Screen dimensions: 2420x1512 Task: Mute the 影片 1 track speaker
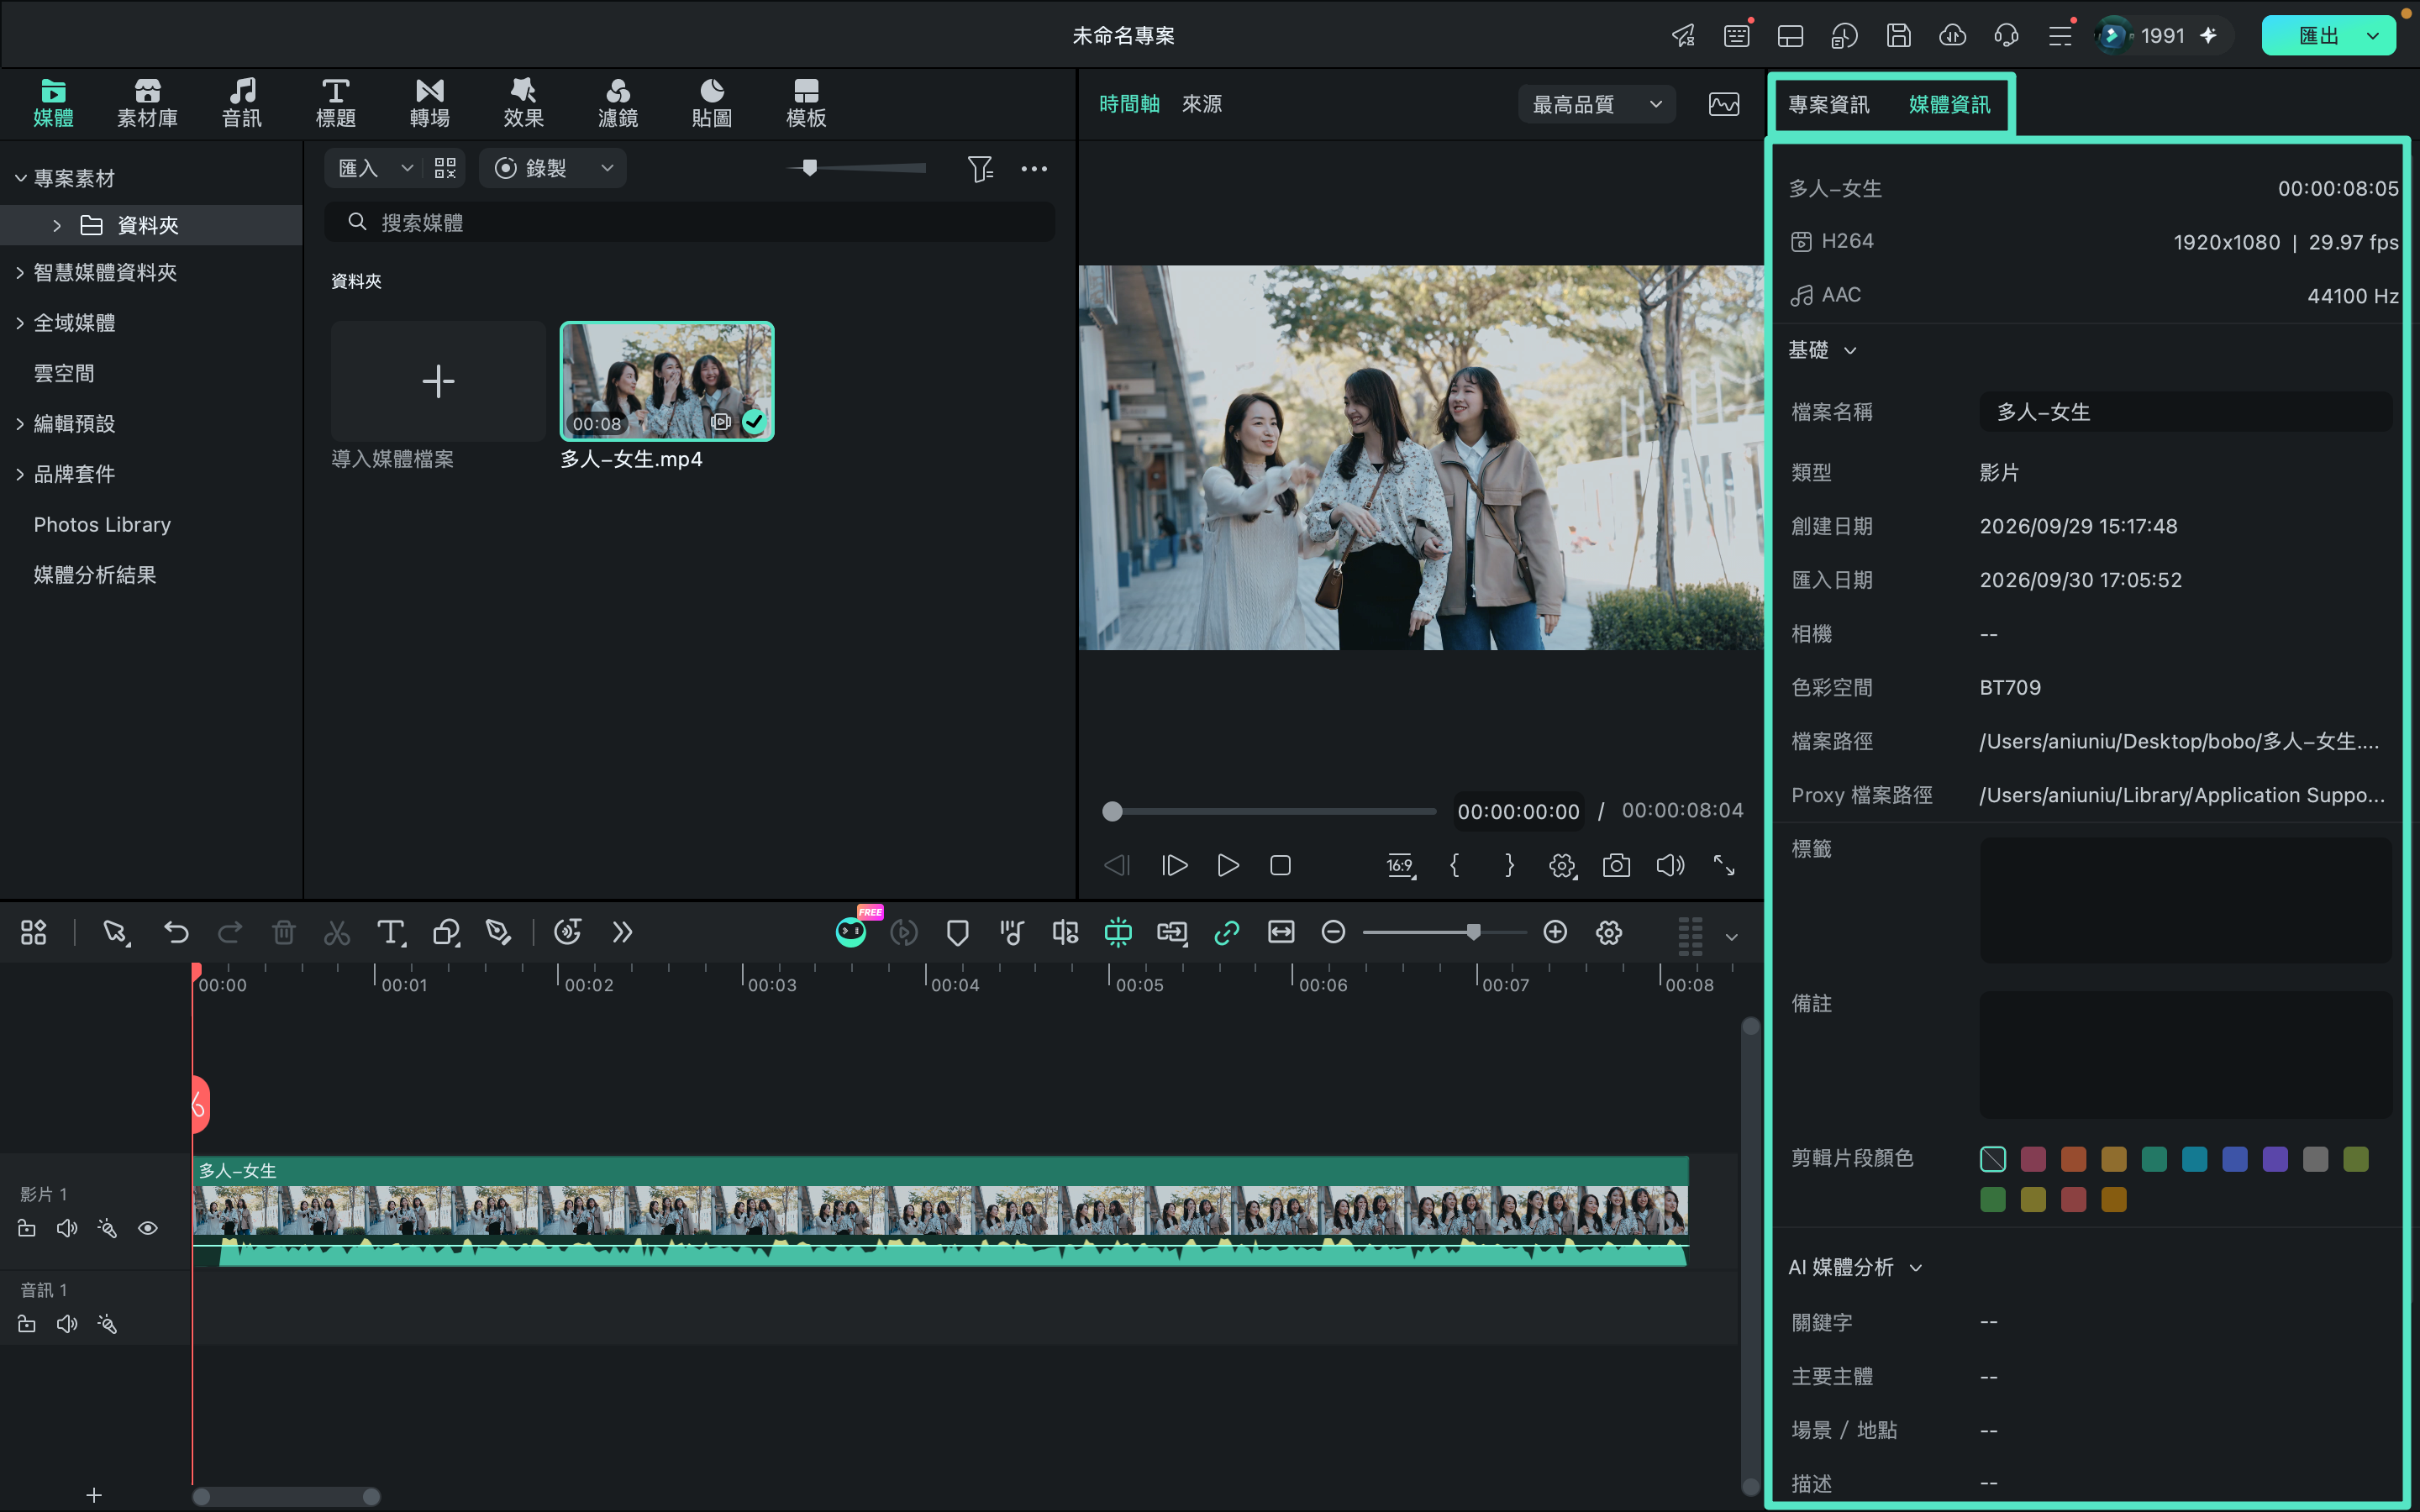click(x=67, y=1228)
